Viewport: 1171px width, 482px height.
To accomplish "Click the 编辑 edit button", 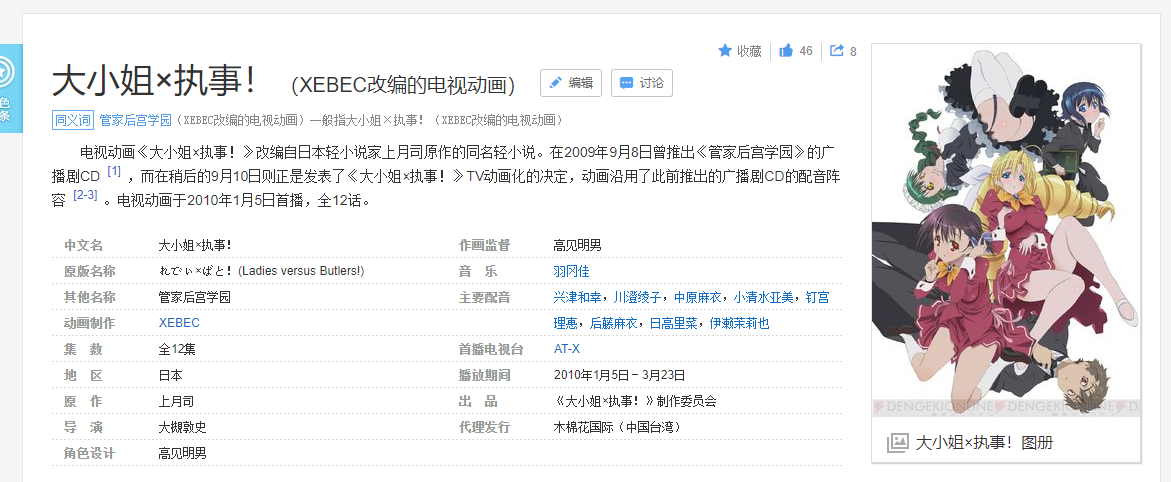I will (571, 83).
